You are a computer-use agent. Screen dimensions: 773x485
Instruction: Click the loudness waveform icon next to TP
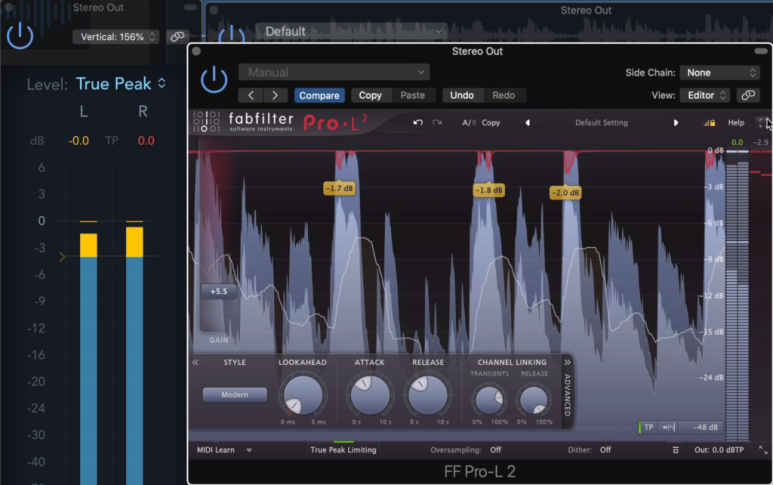(668, 427)
